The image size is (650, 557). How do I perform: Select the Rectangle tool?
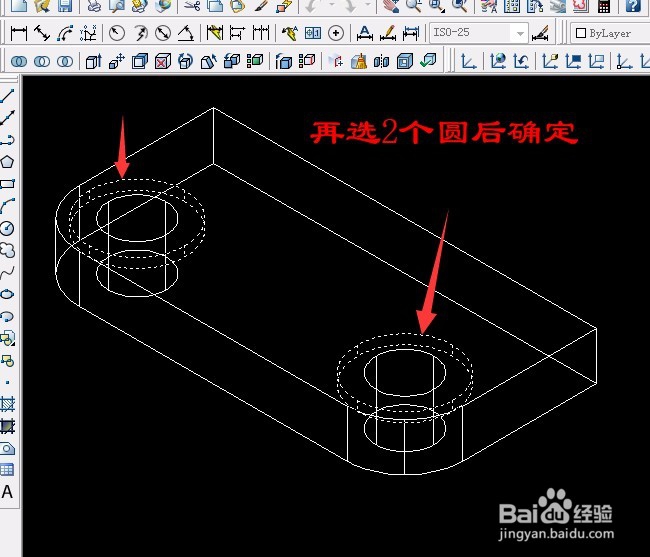coord(7,184)
